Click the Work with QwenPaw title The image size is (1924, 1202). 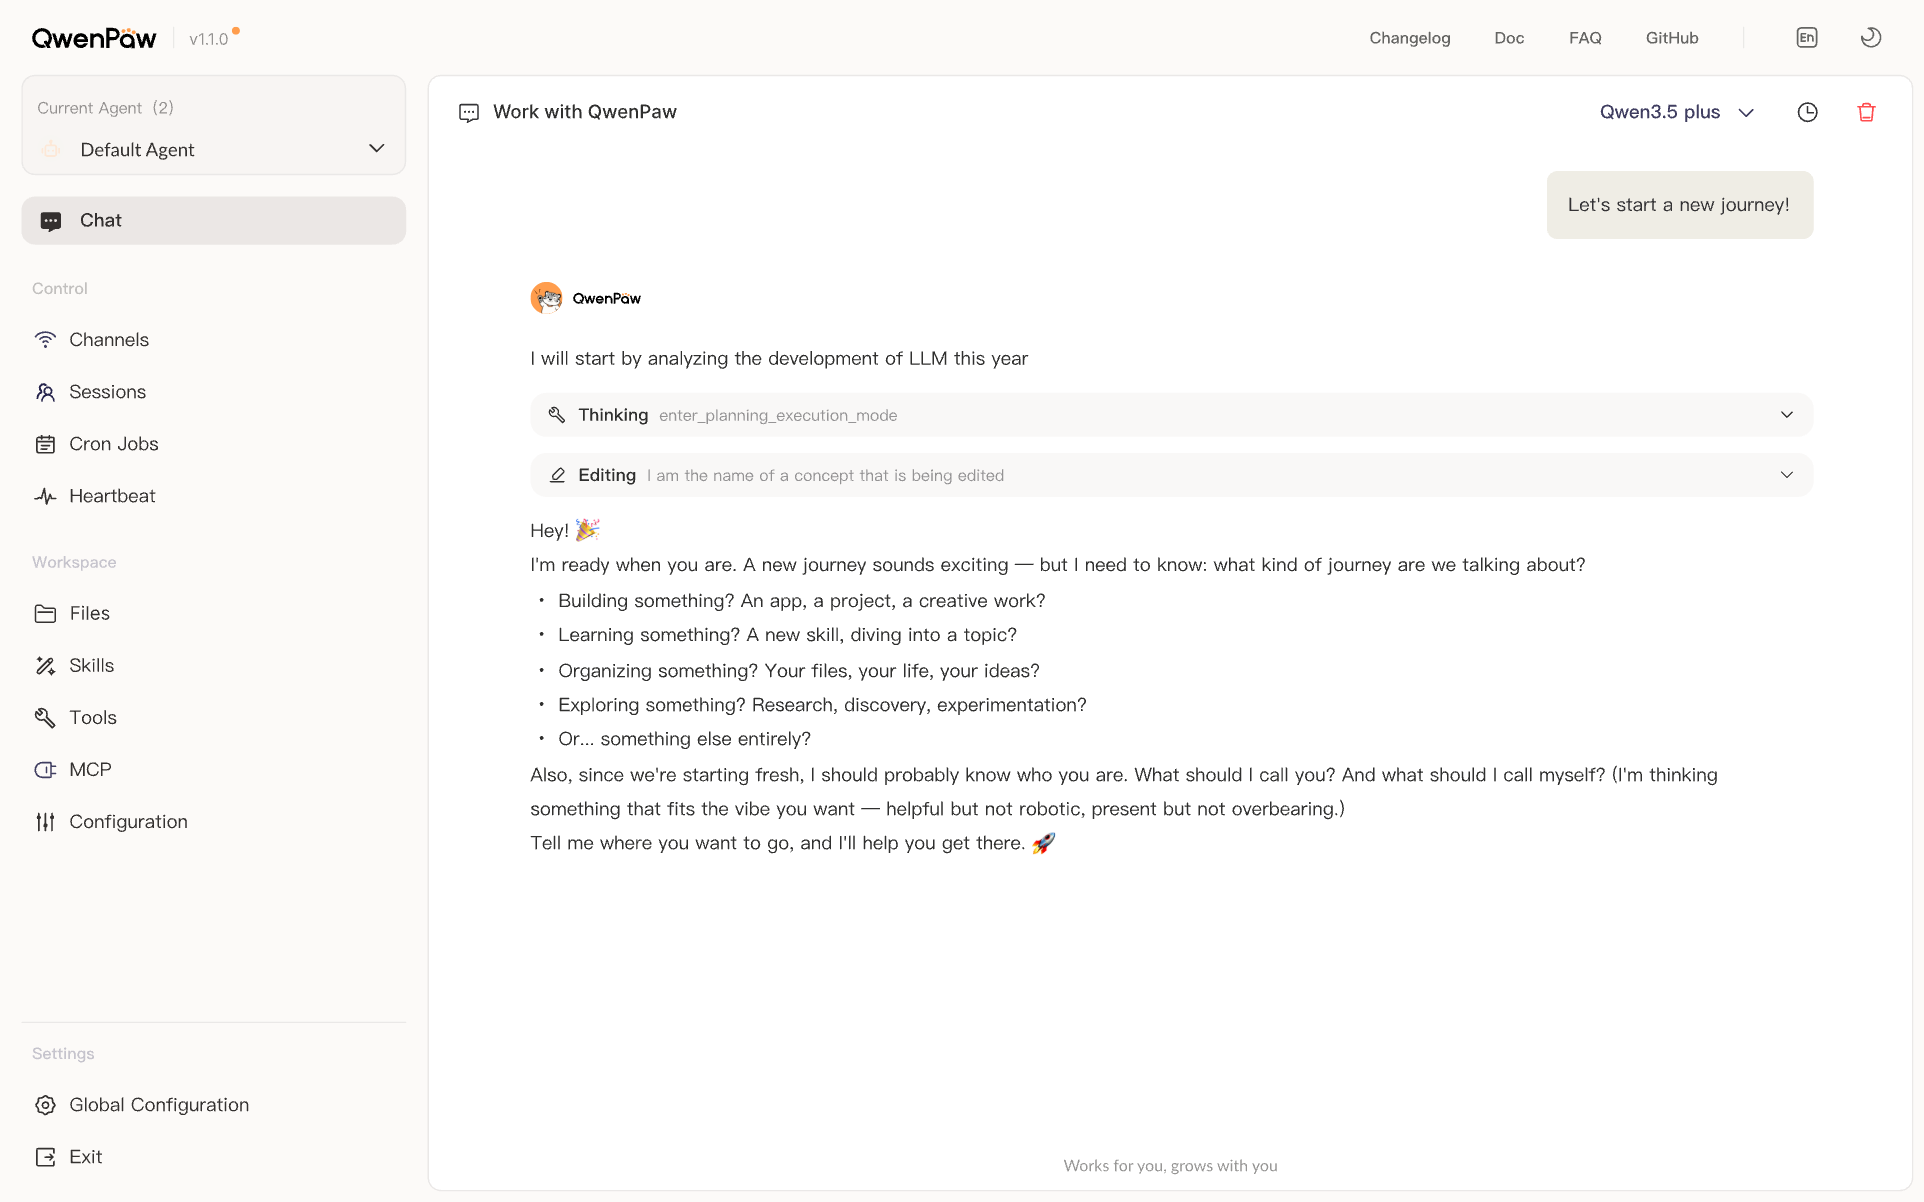(585, 112)
